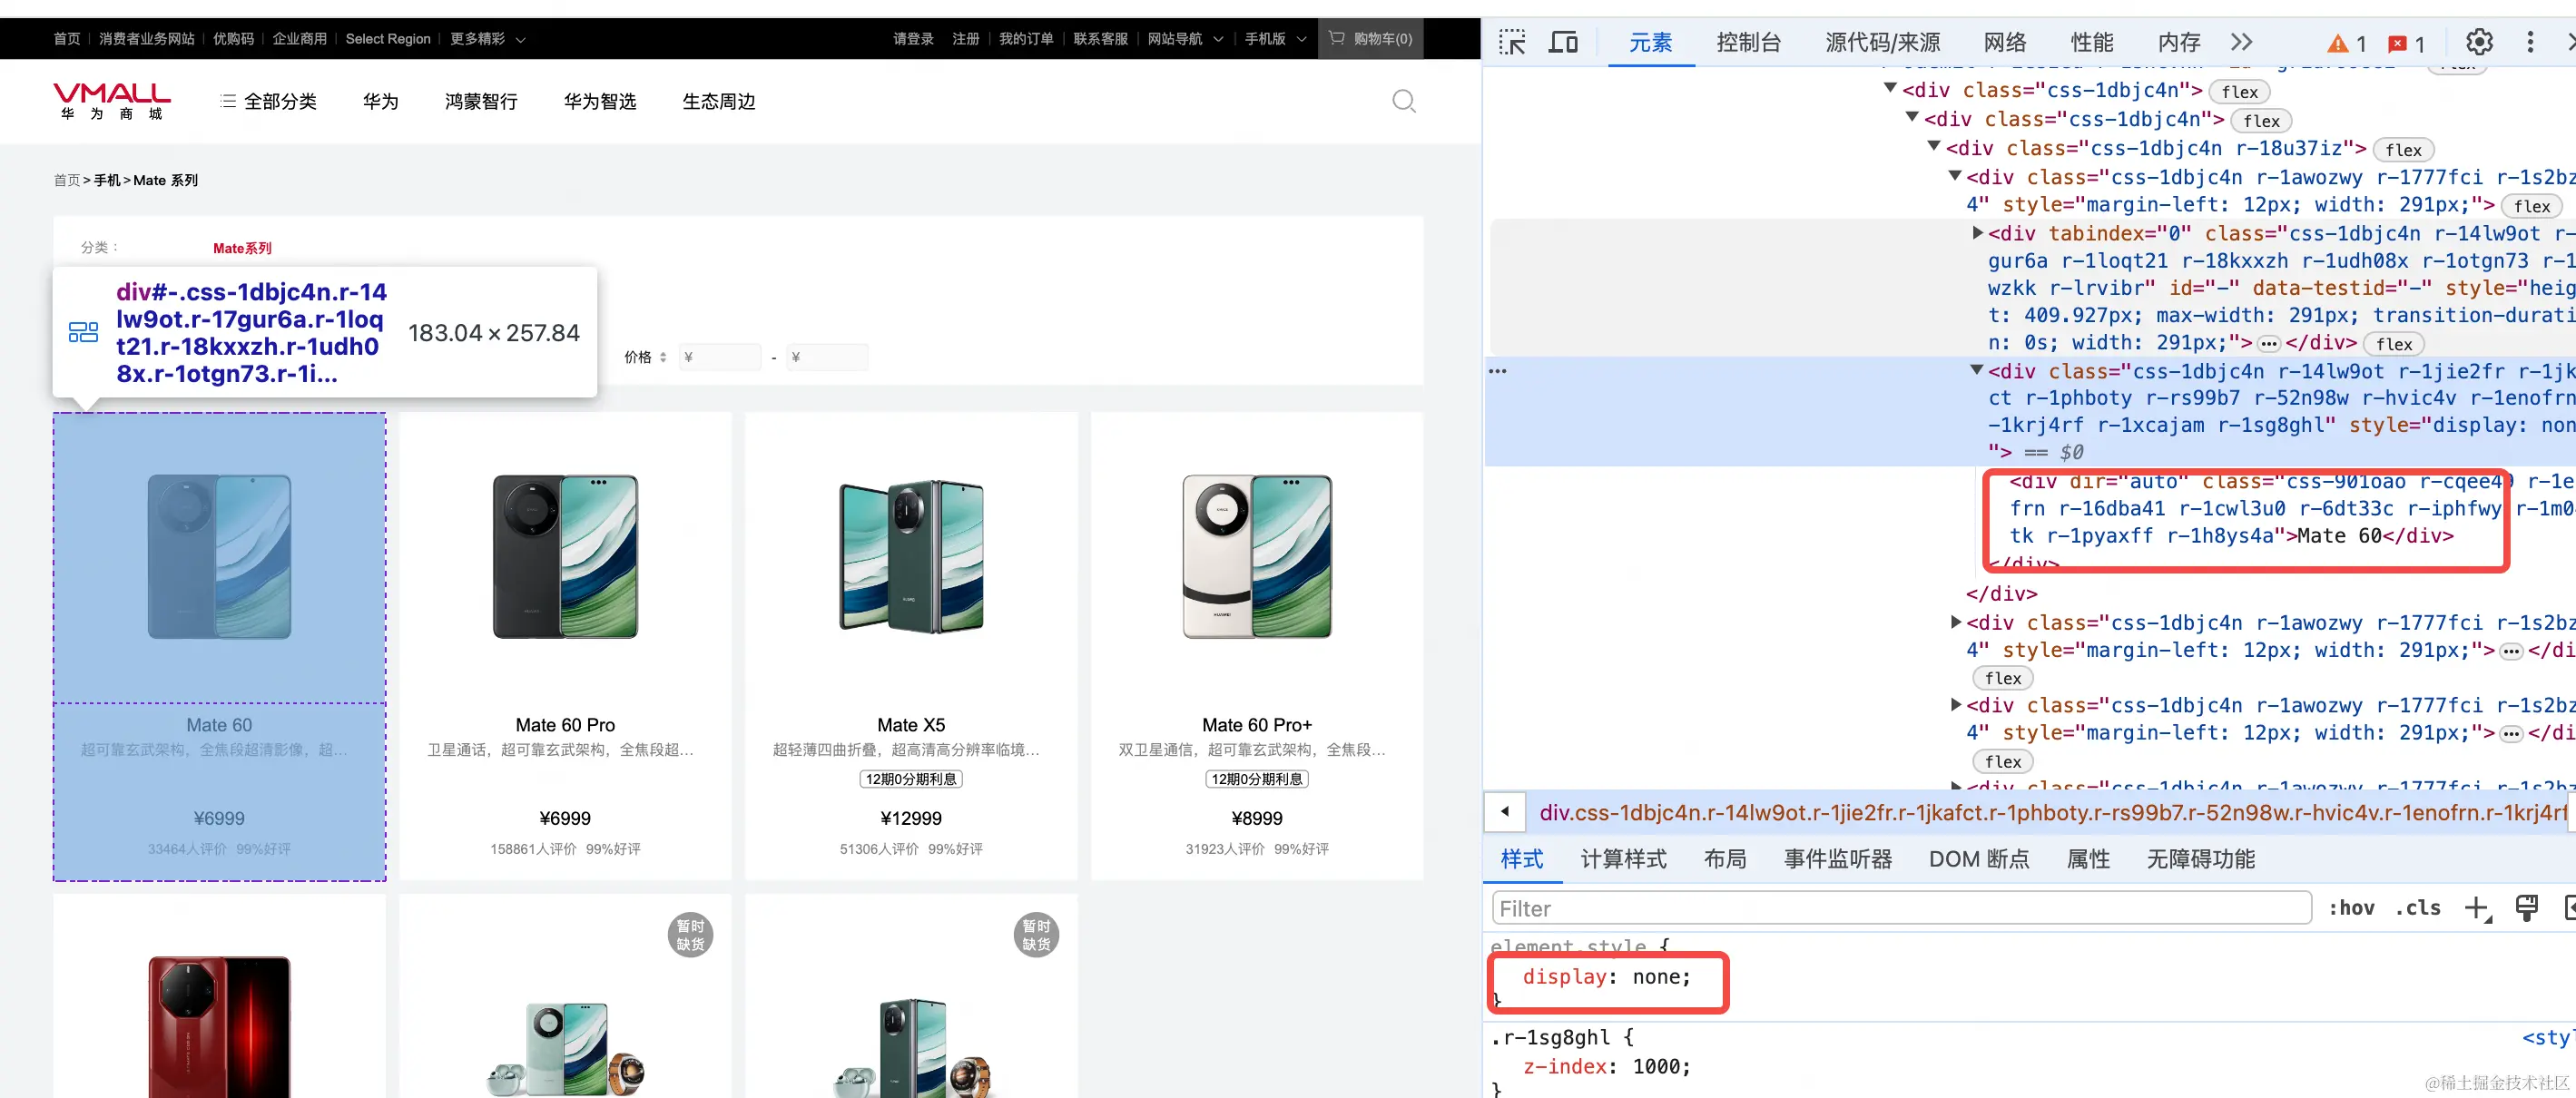
Task: Show more DevTools tabs with chevron
Action: pyautogui.click(x=2241, y=42)
